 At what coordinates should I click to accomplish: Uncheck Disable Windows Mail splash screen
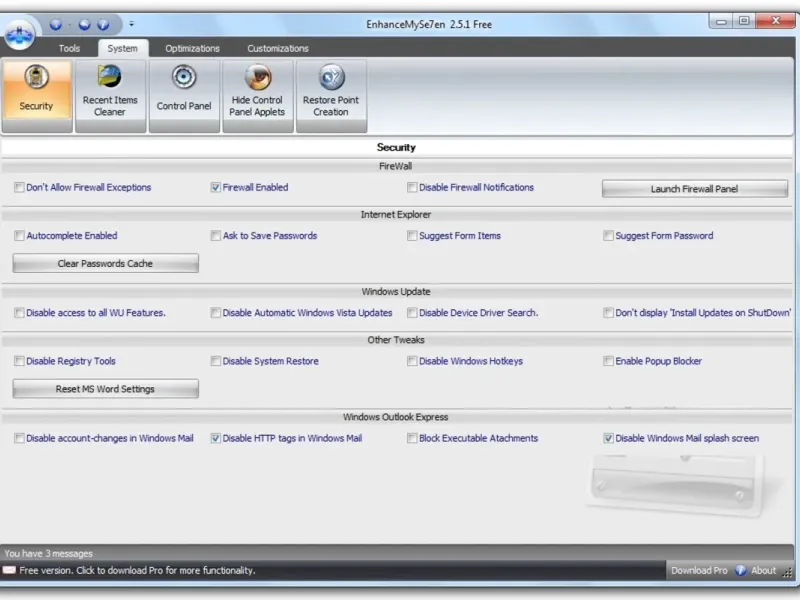tap(608, 438)
